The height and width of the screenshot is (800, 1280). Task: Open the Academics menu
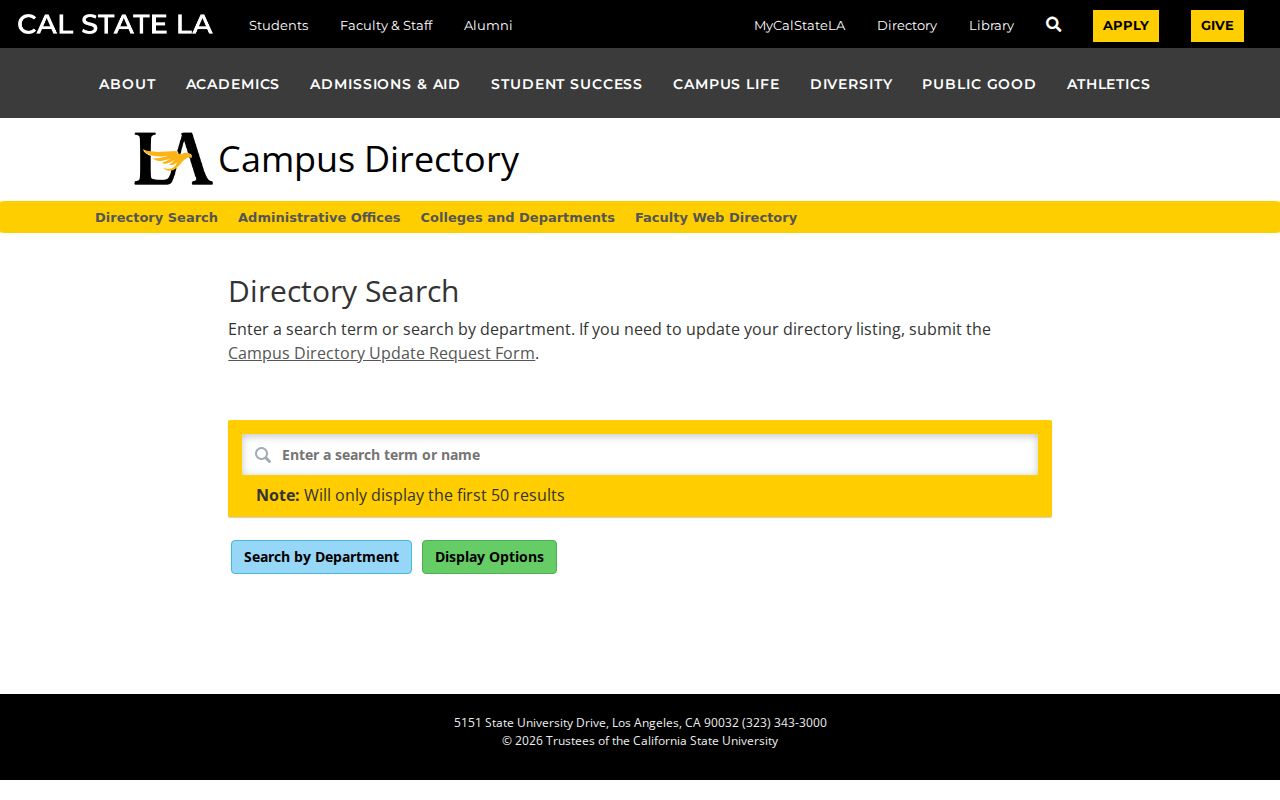[233, 84]
